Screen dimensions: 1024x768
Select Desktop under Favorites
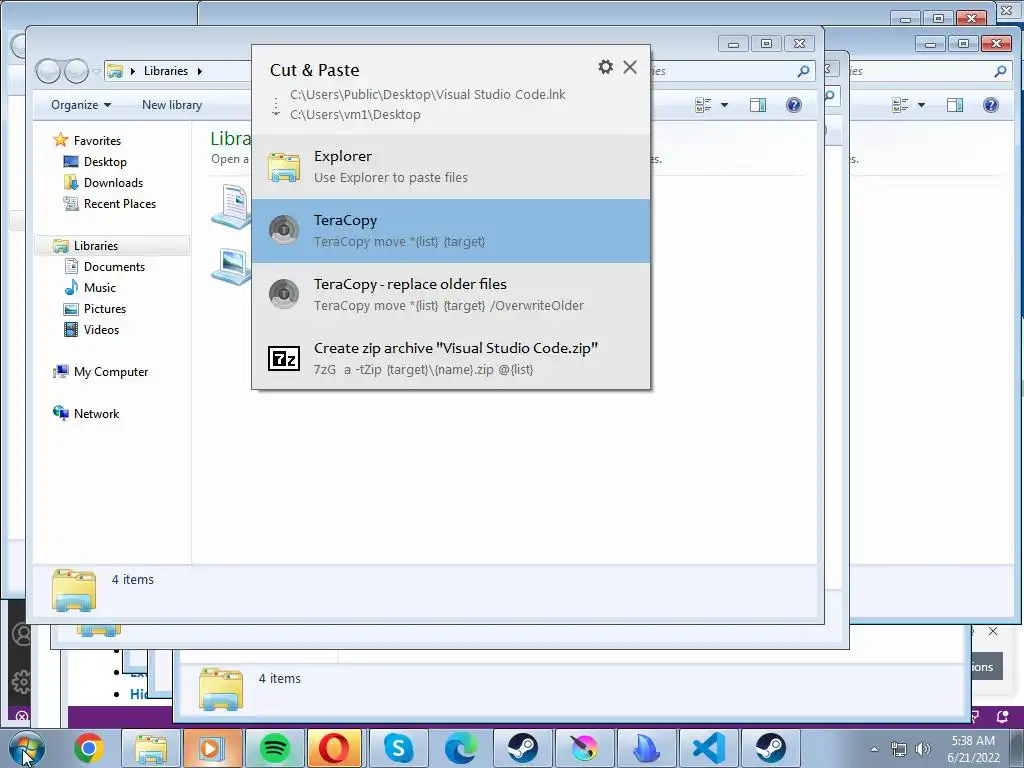pos(104,161)
